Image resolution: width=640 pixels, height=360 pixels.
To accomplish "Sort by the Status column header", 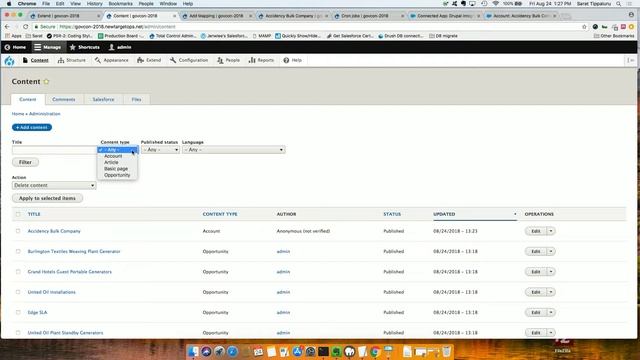I will click(392, 214).
